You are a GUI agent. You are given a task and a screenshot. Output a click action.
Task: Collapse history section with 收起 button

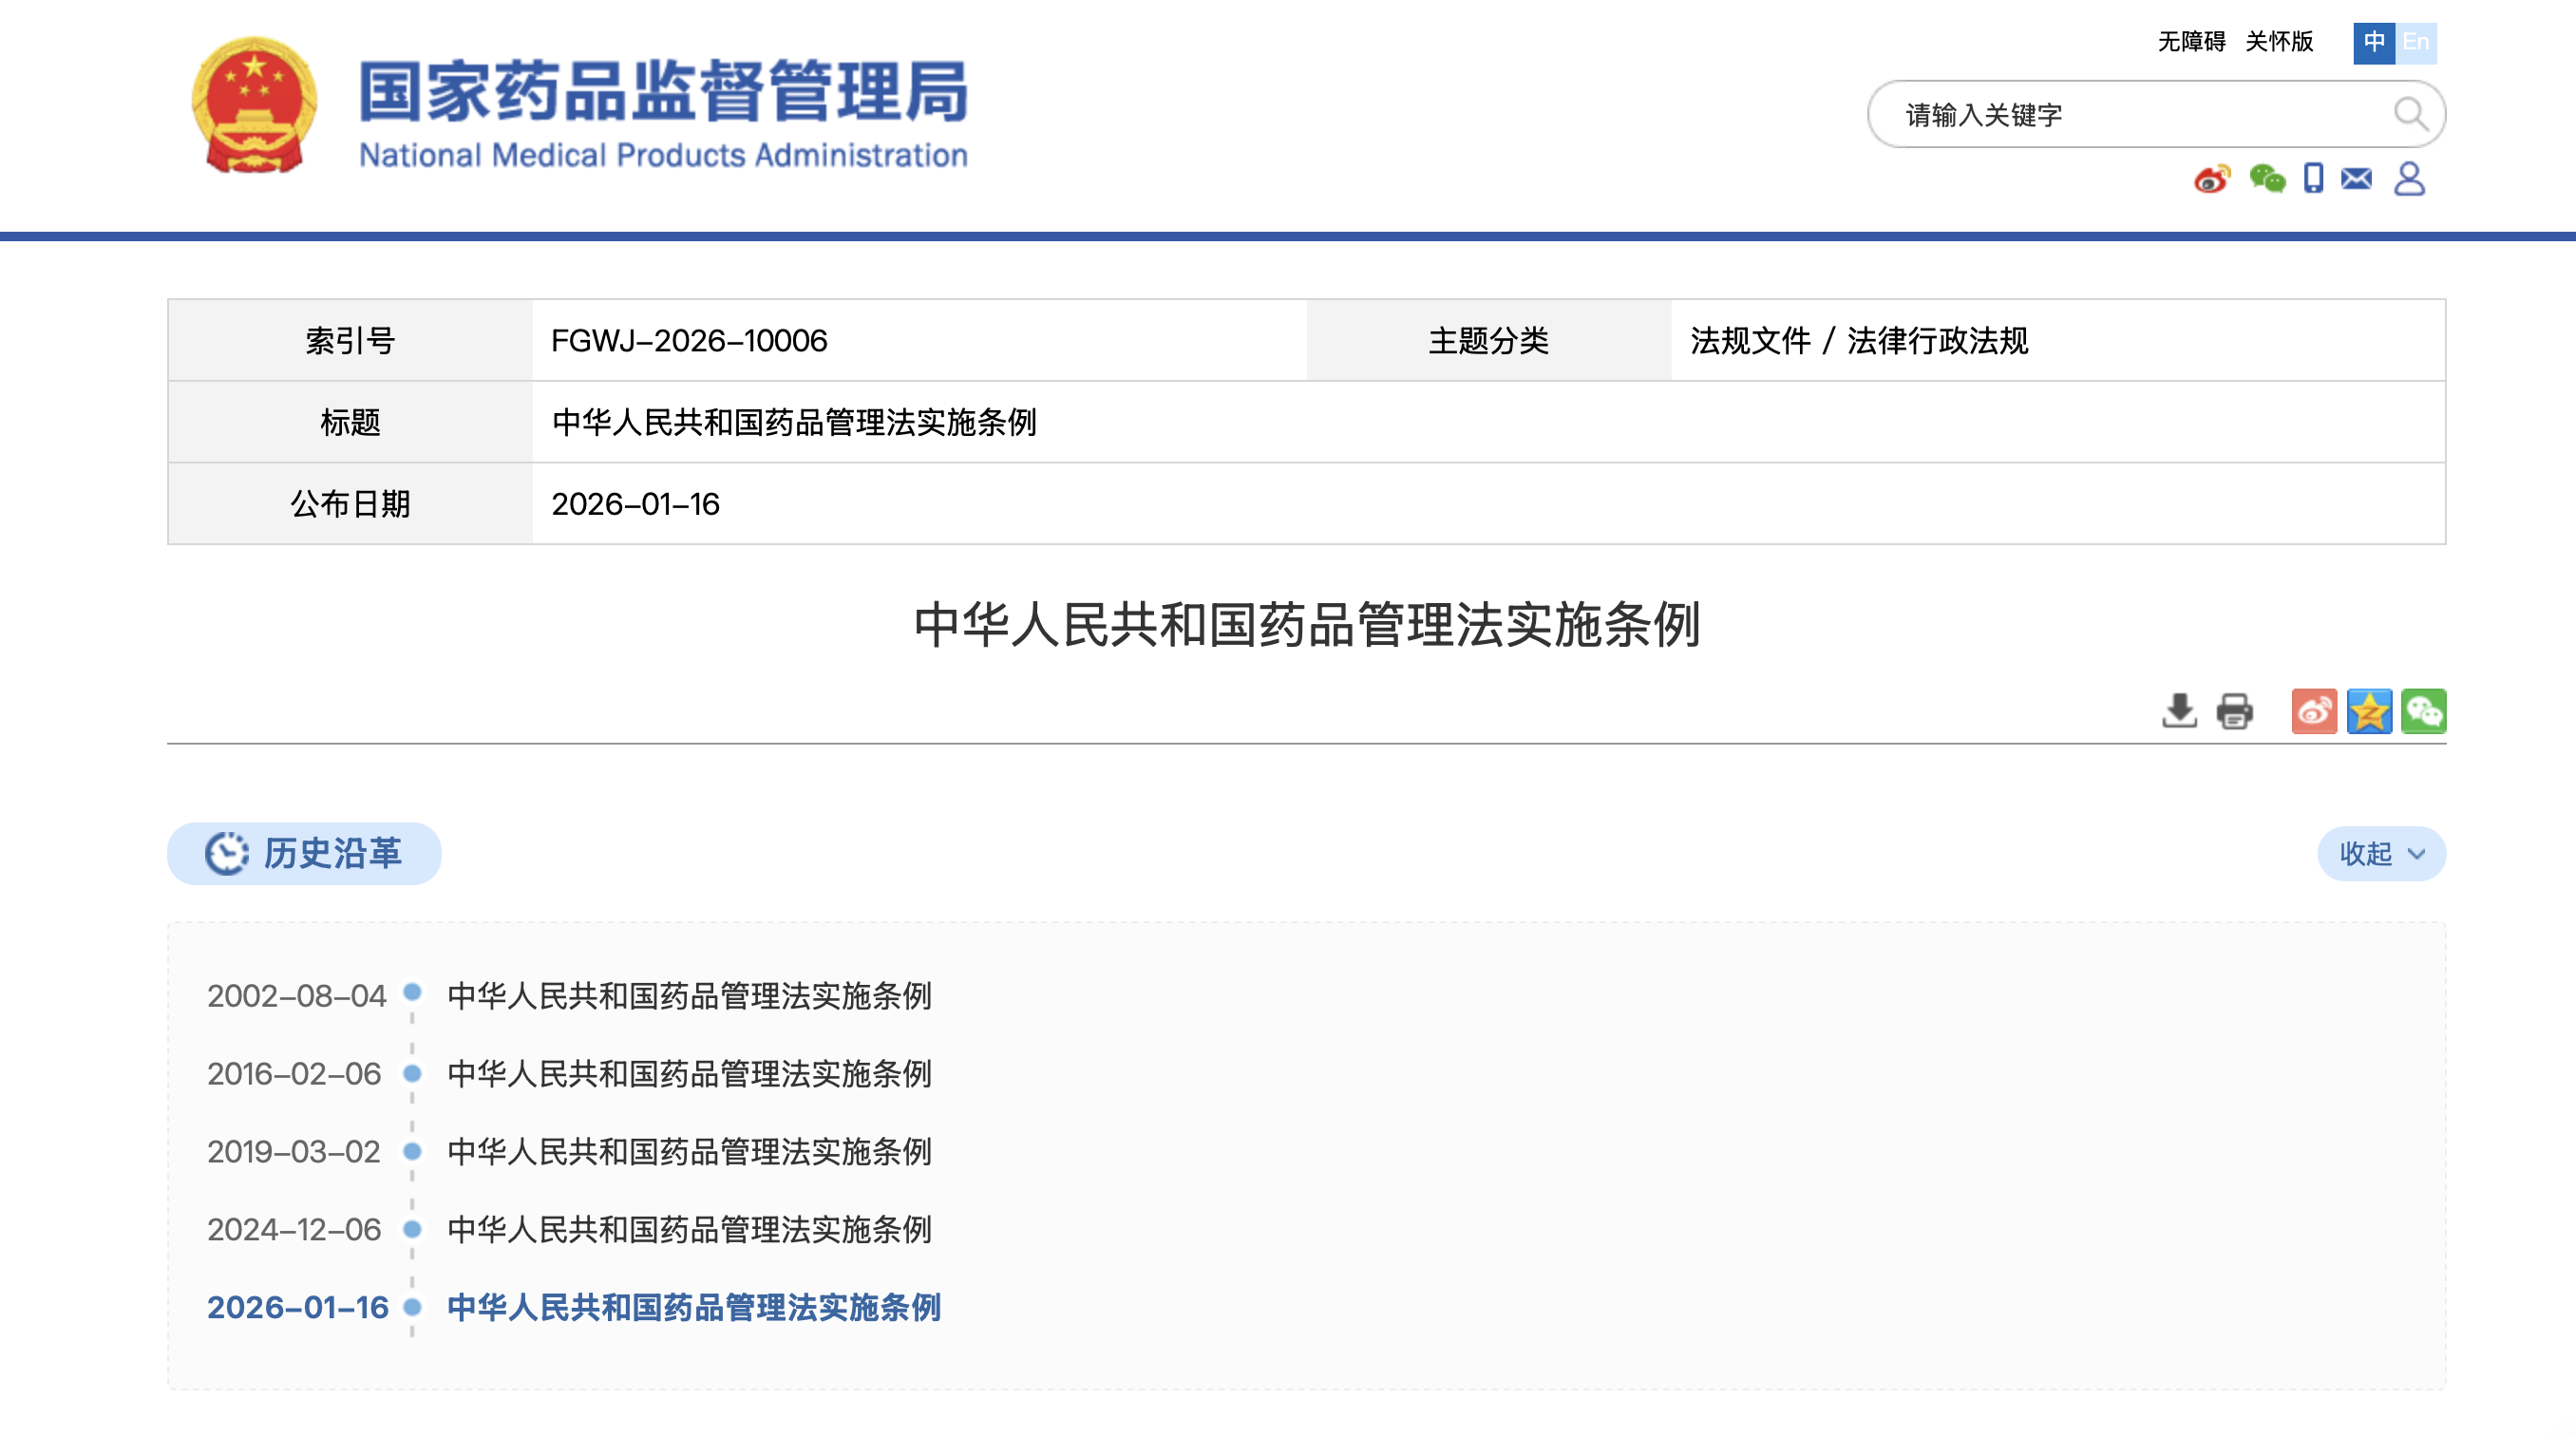pos(2381,853)
